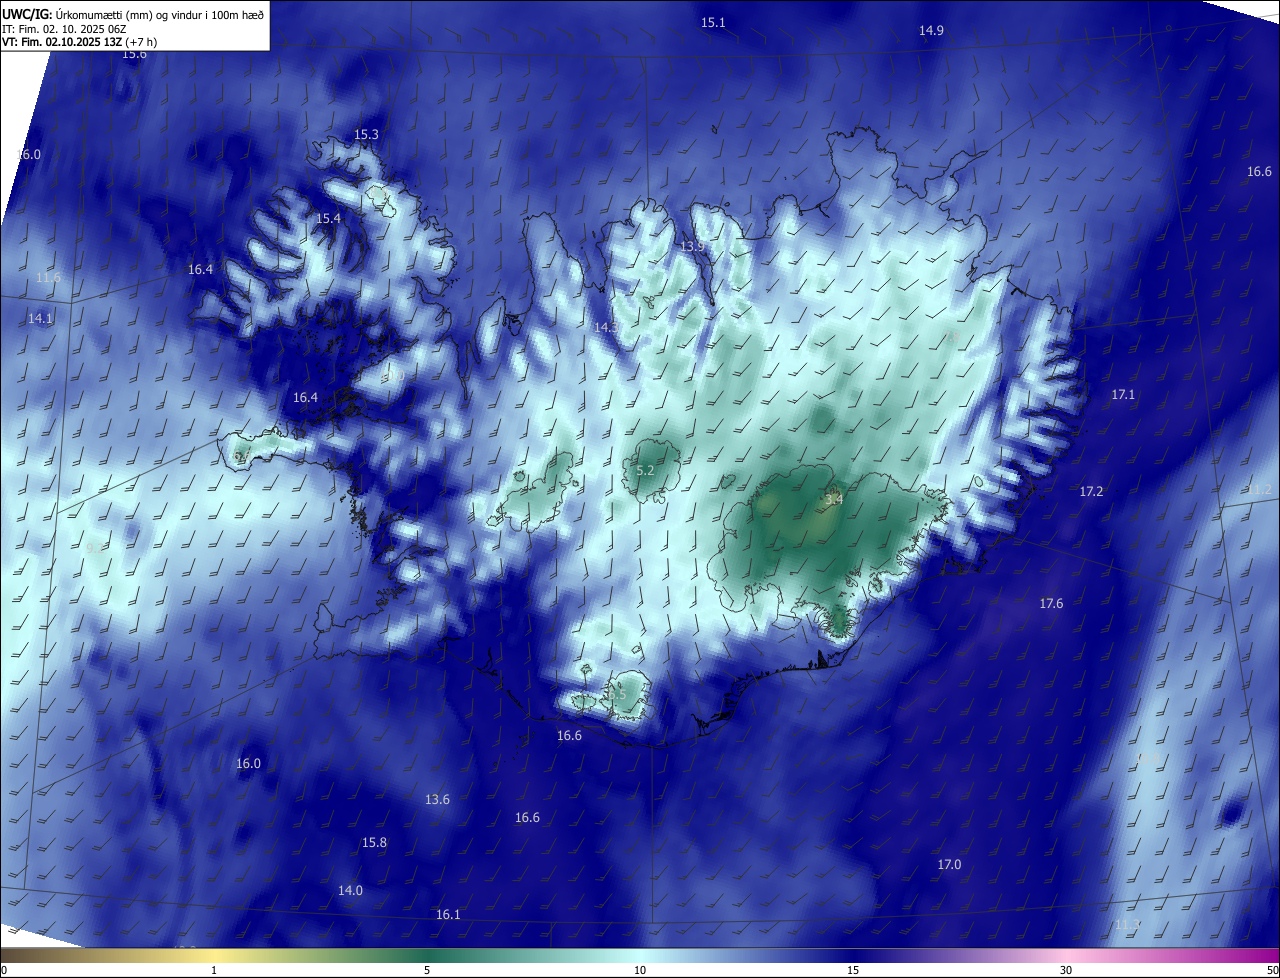Viewport: 1280px width, 978px height.
Task: Click the 15.4 value on the map
Action: pyautogui.click(x=328, y=218)
